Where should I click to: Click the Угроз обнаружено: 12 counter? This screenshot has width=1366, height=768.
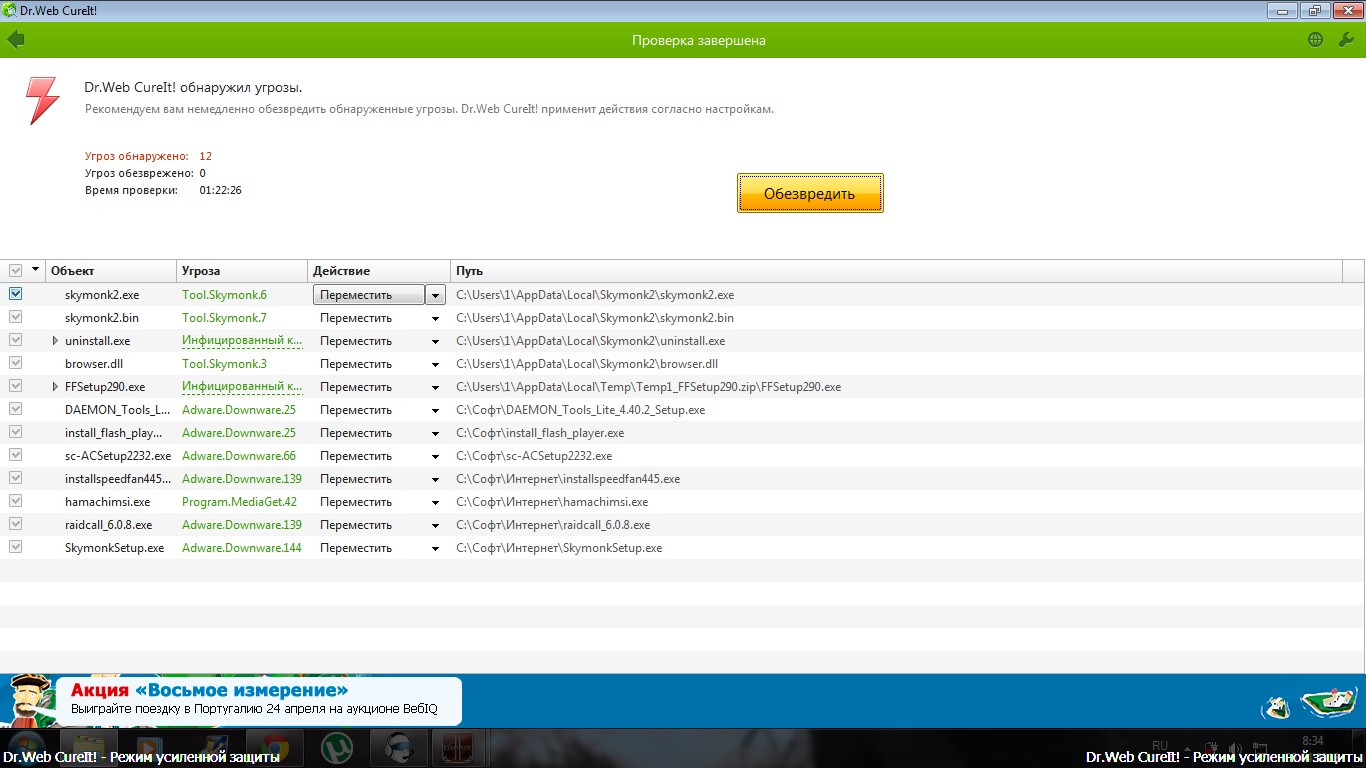(148, 156)
